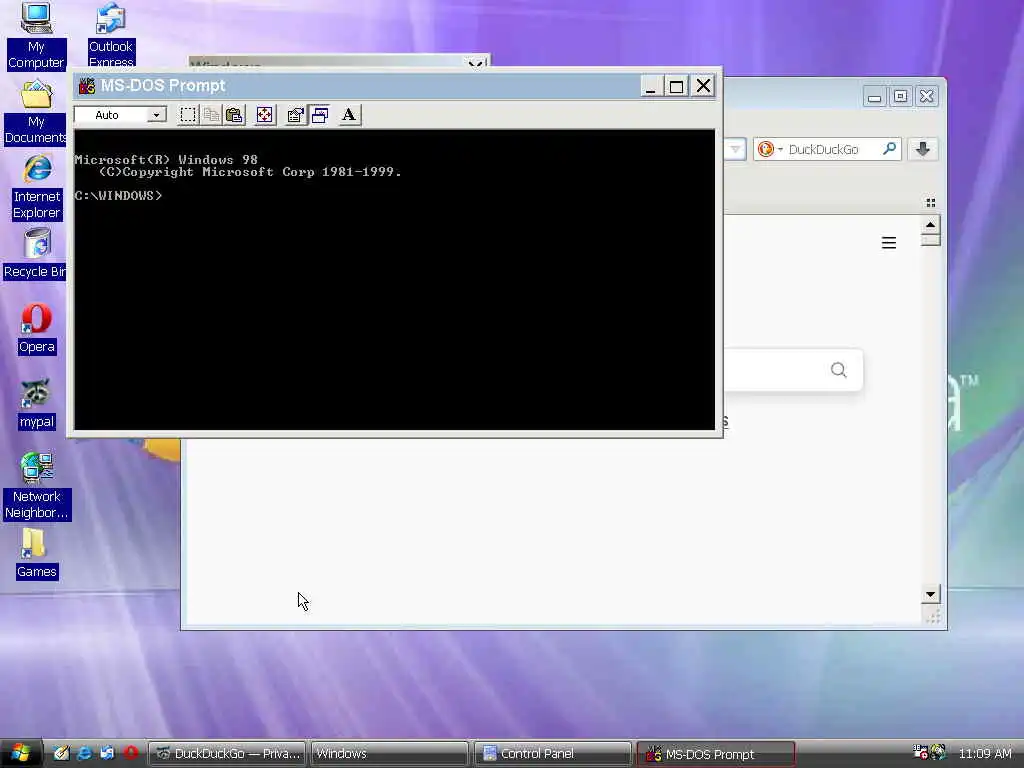Click the Downloads arrow button in browser

point(922,149)
